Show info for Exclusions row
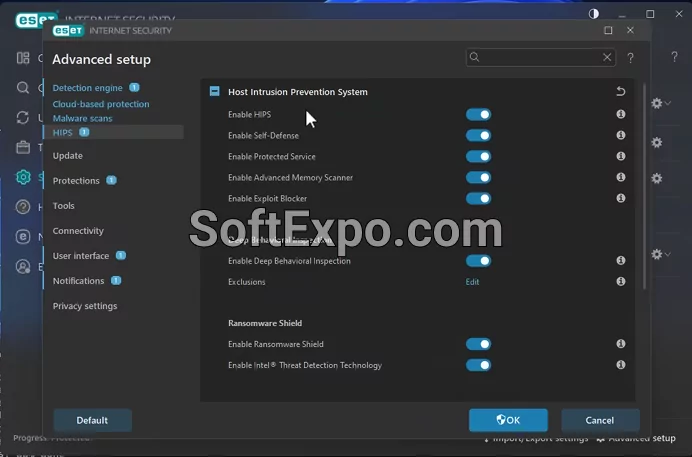 pyautogui.click(x=621, y=281)
